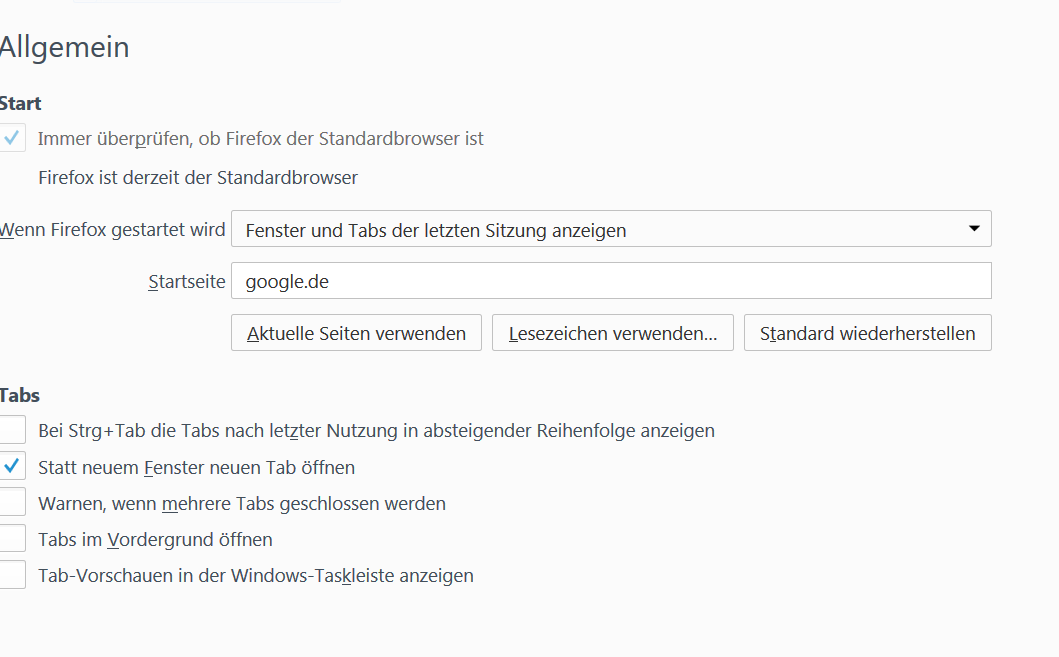Toggle the 'Immer überprüfen' default browser checkbox

coord(12,138)
